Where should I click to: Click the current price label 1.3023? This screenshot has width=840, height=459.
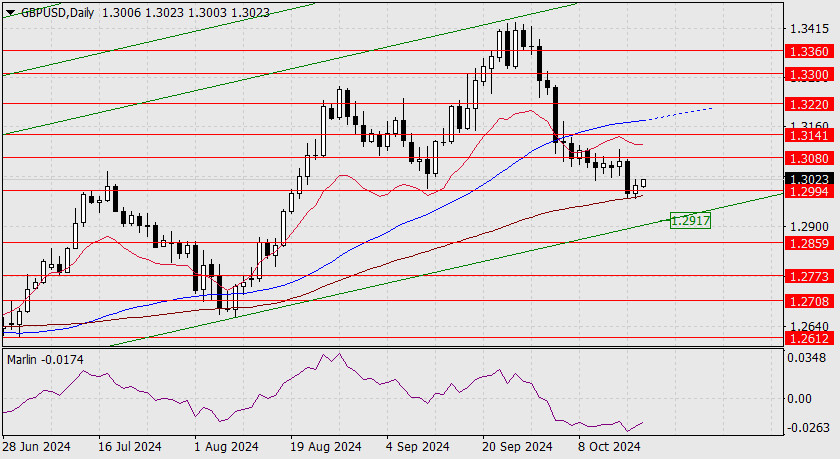(810, 179)
